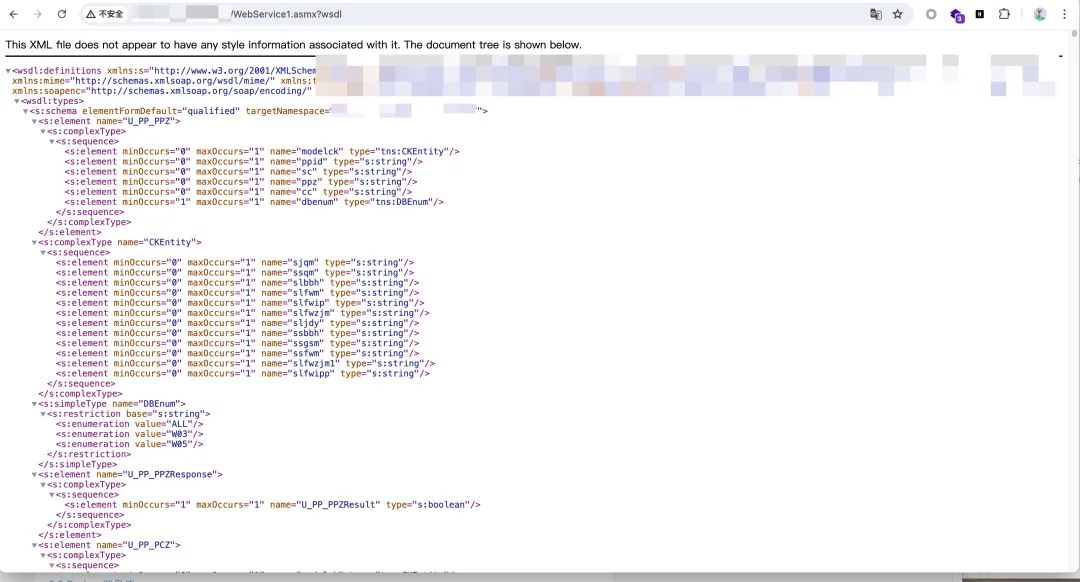The width and height of the screenshot is (1080, 582).
Task: Collapse the wsdl:types node
Action: coord(17,101)
